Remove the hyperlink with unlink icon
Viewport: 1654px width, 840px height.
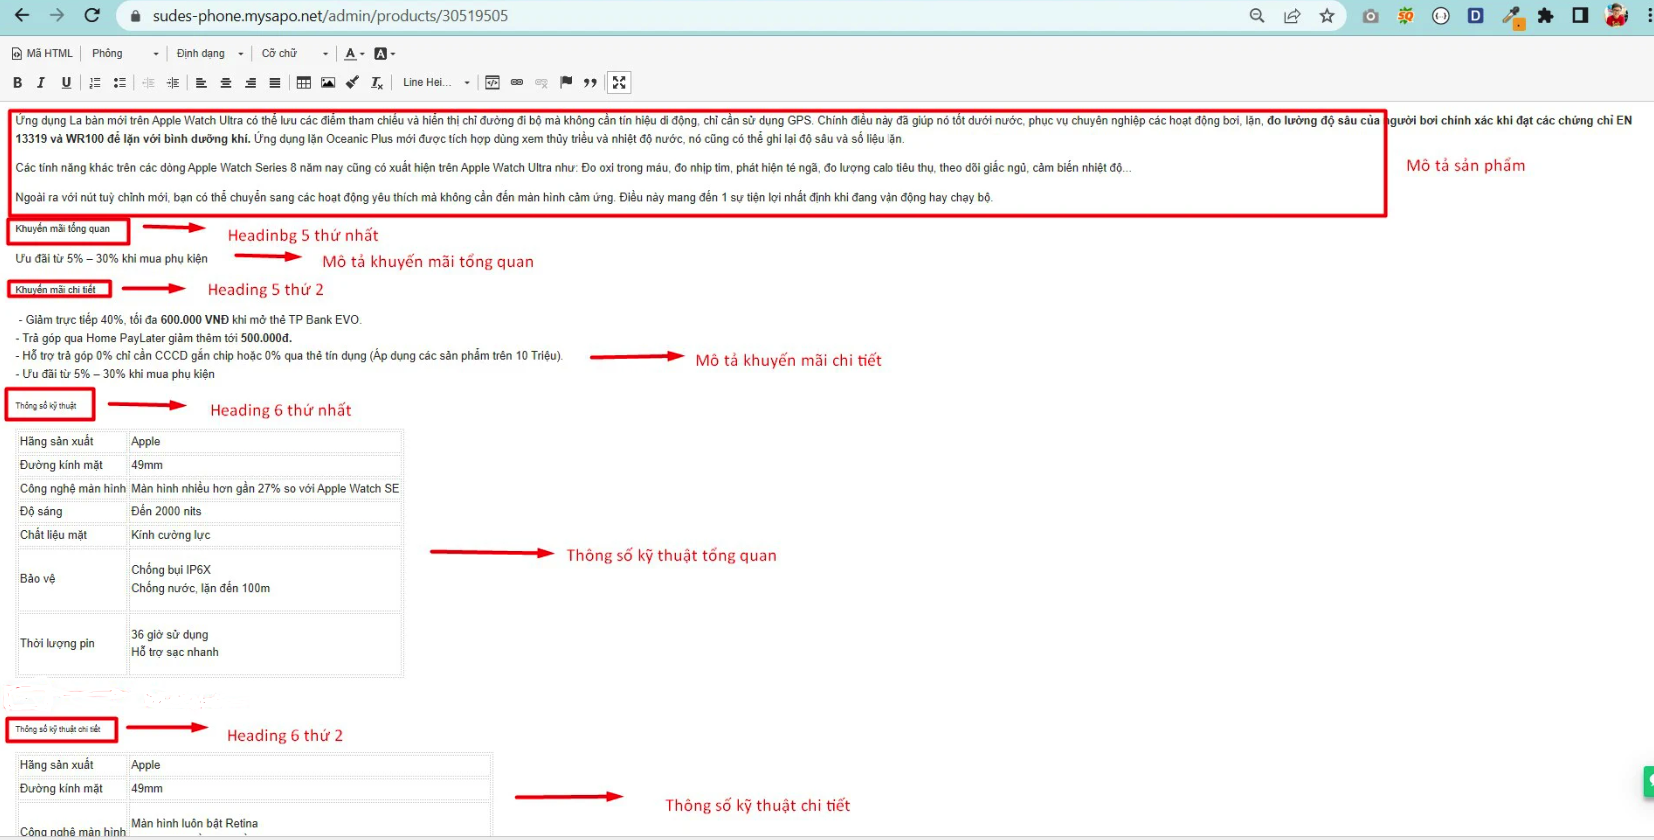click(541, 83)
